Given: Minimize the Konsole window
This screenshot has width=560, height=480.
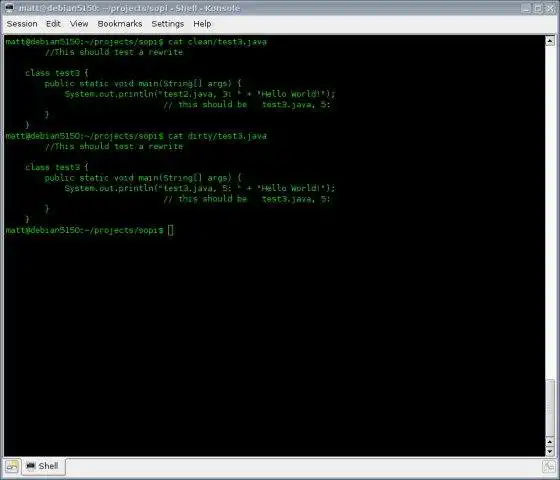Looking at the screenshot, I should pos(526,8).
